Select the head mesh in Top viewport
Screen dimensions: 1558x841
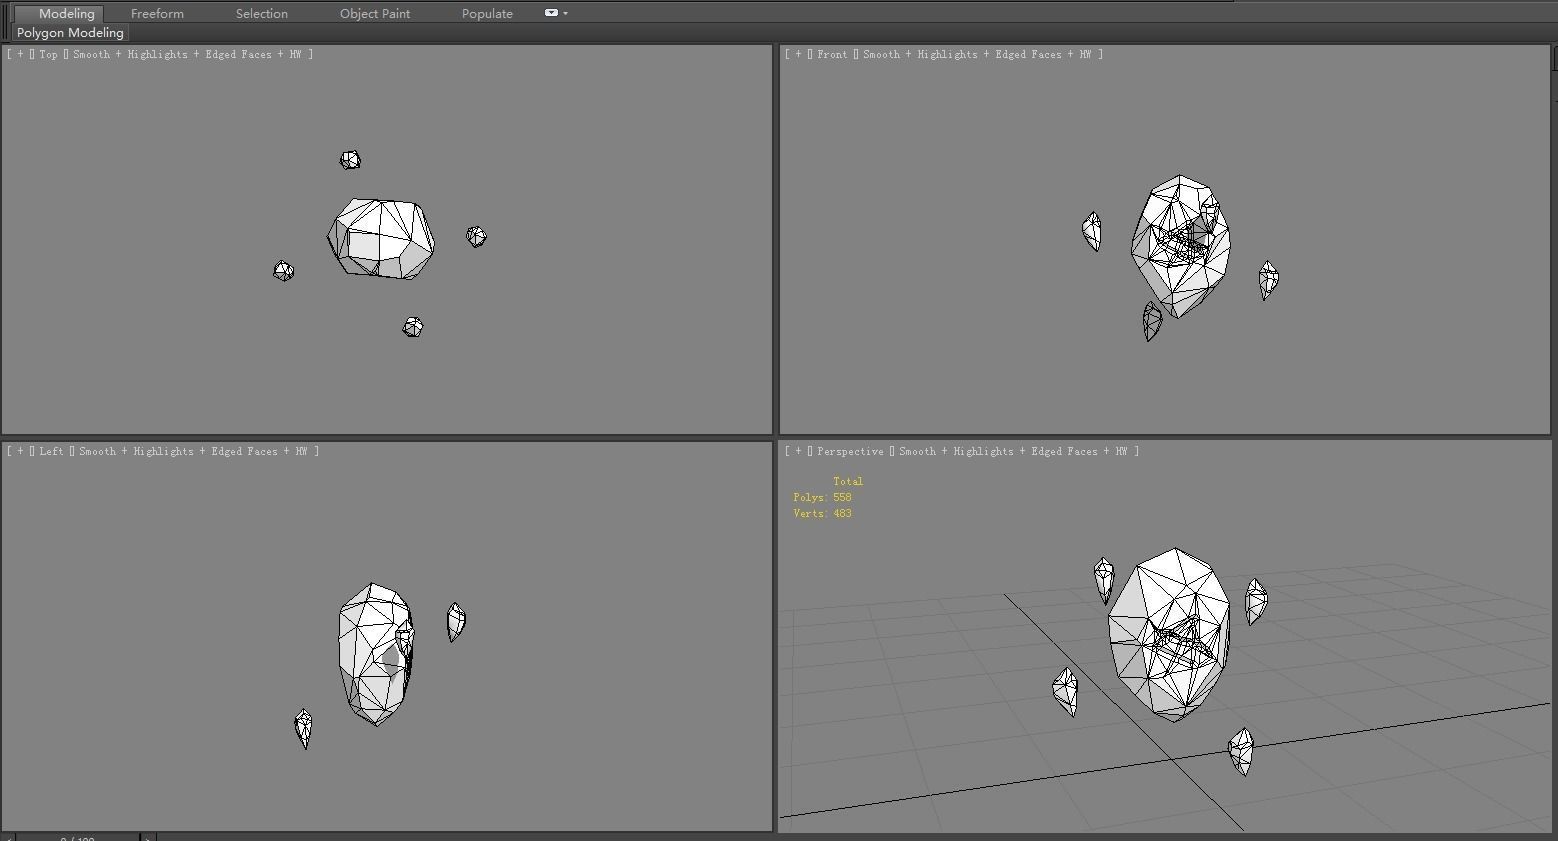(x=381, y=239)
